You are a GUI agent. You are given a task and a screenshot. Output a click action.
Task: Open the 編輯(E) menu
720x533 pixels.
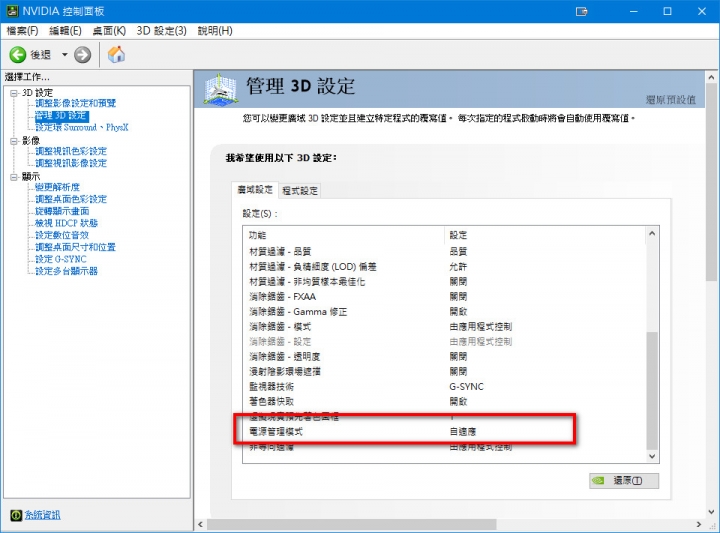pos(65,31)
